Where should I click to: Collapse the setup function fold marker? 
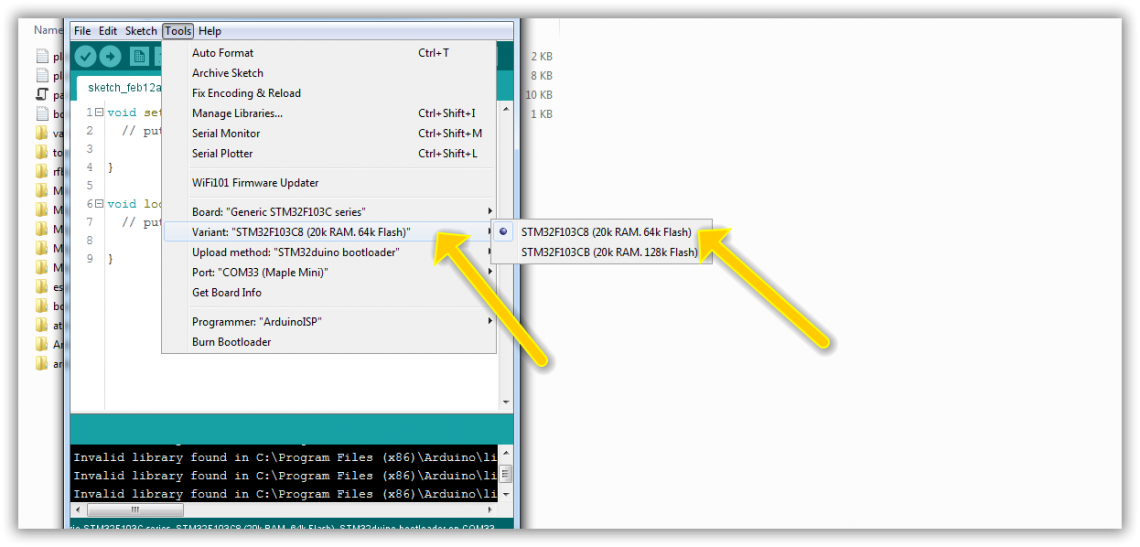point(99,113)
